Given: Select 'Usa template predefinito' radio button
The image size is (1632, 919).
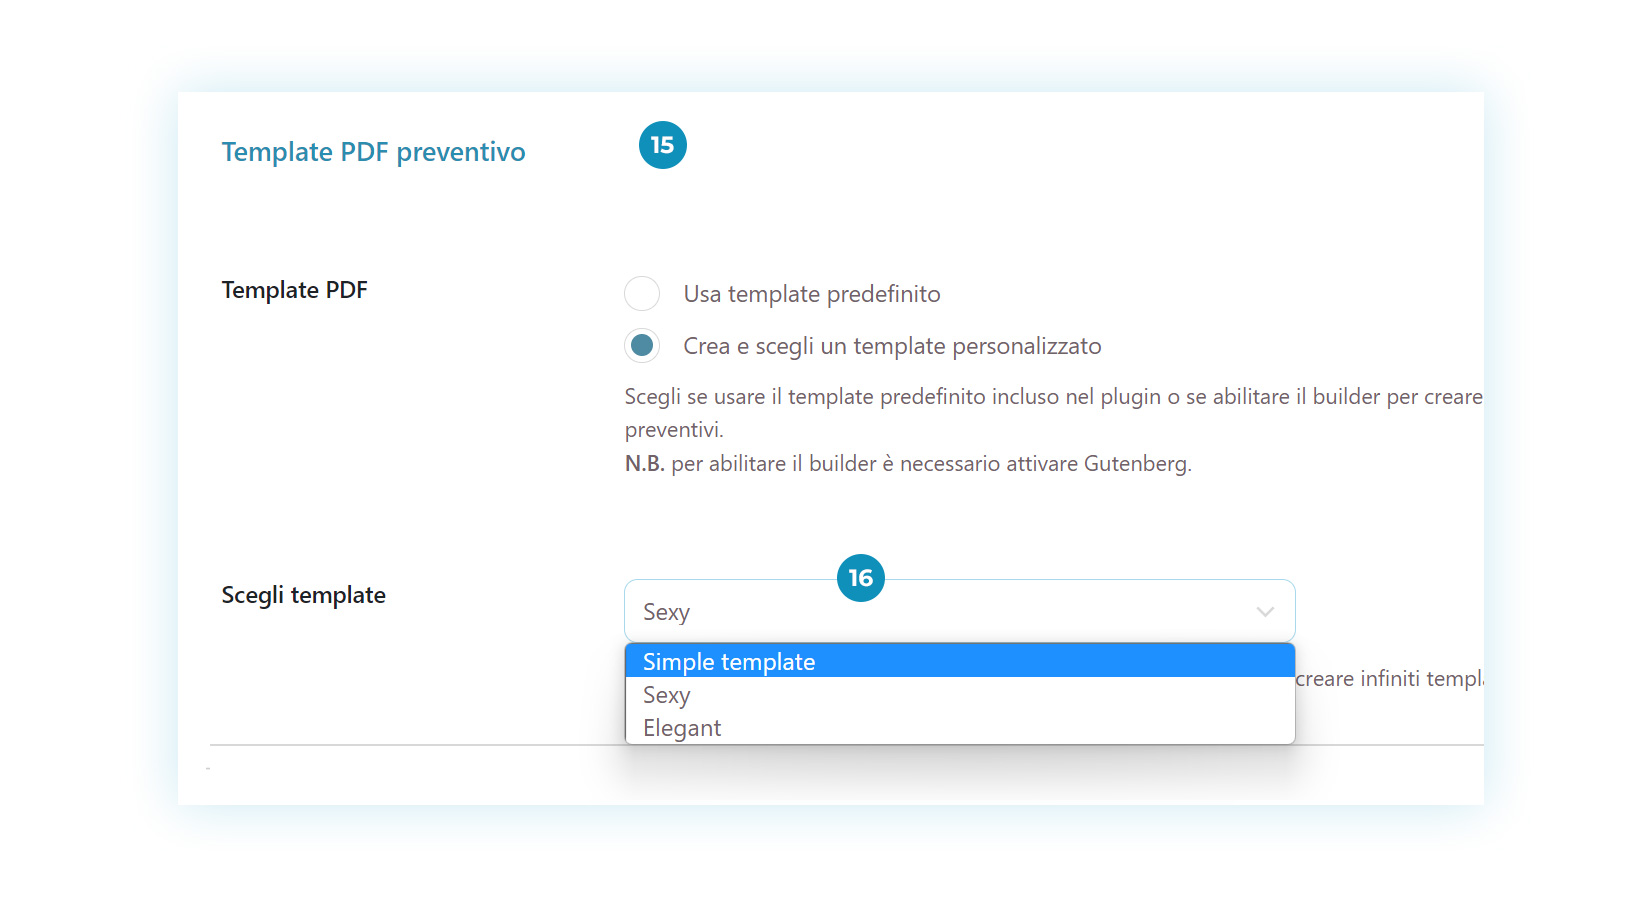Looking at the screenshot, I should 642,294.
